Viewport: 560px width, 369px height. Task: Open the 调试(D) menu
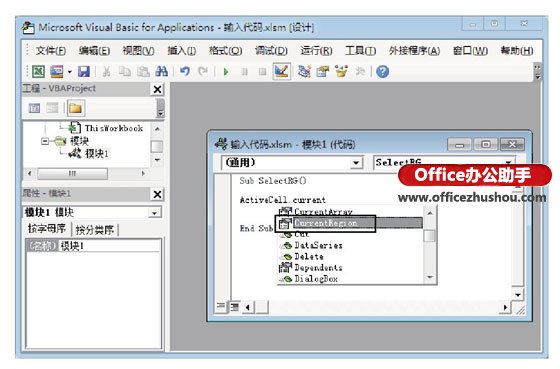pyautogui.click(x=271, y=51)
